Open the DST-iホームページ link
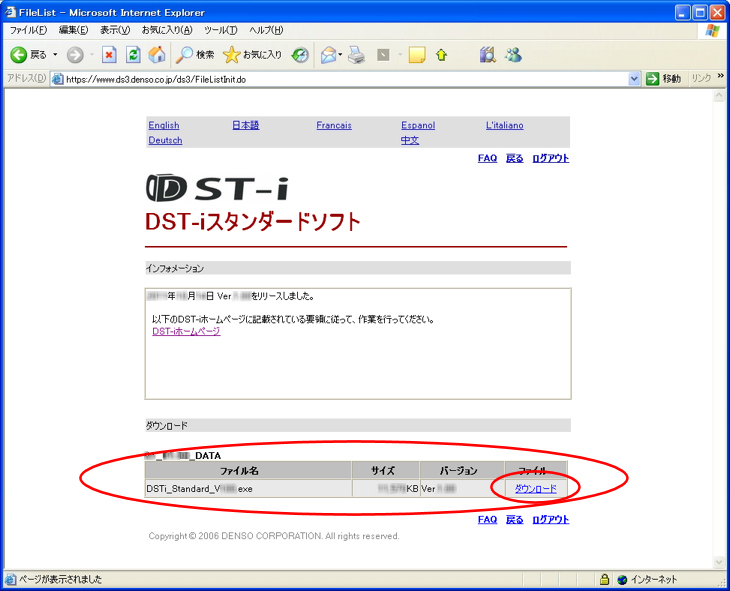This screenshot has height=591, width=730. pos(186,331)
